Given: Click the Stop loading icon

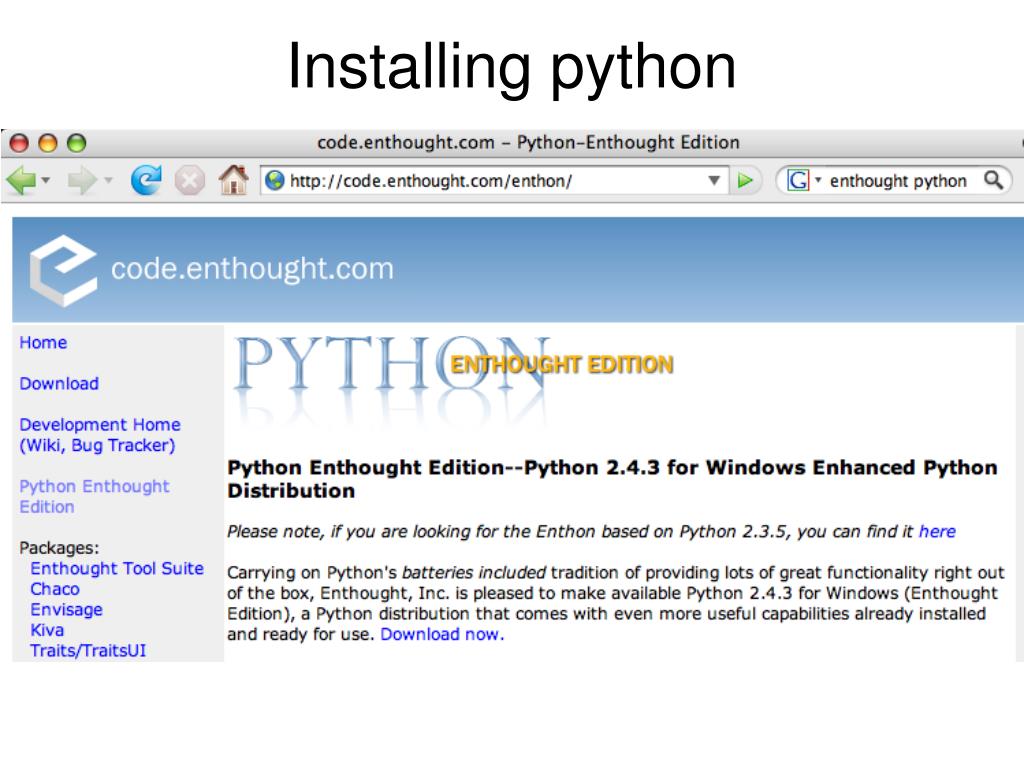Looking at the screenshot, I should 189,180.
